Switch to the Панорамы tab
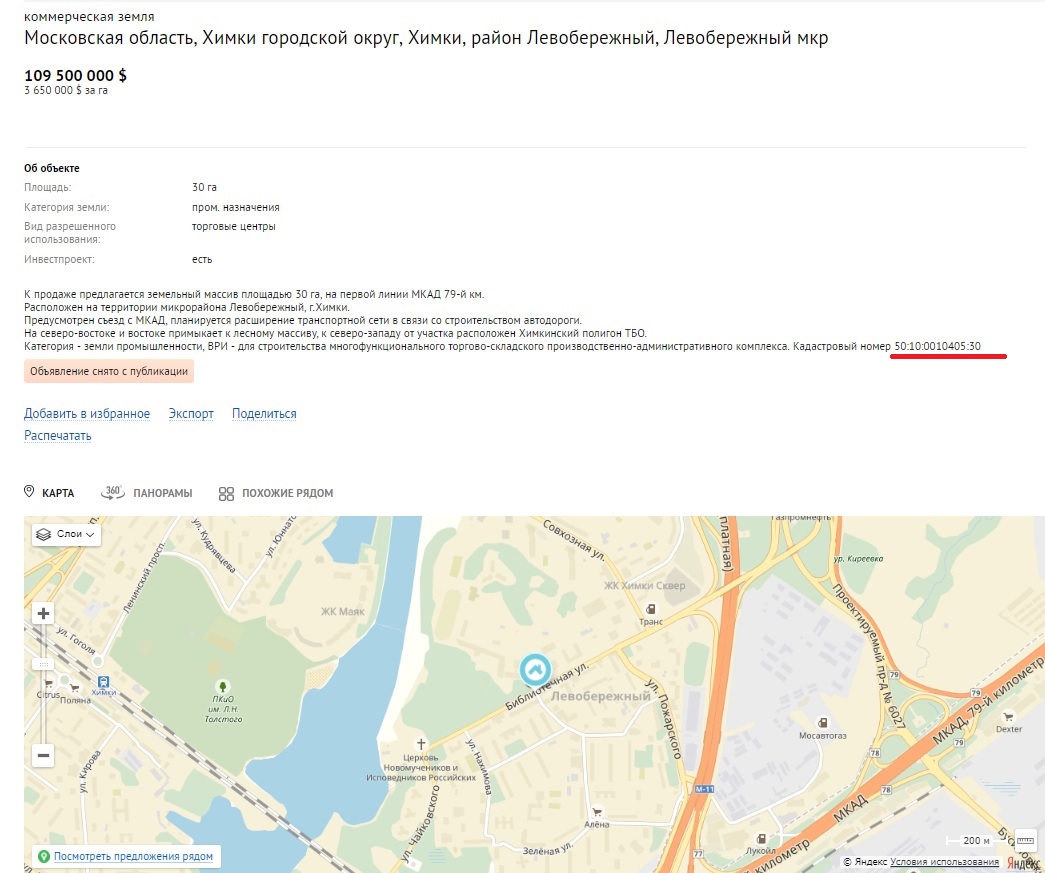1045x873 pixels. point(146,493)
